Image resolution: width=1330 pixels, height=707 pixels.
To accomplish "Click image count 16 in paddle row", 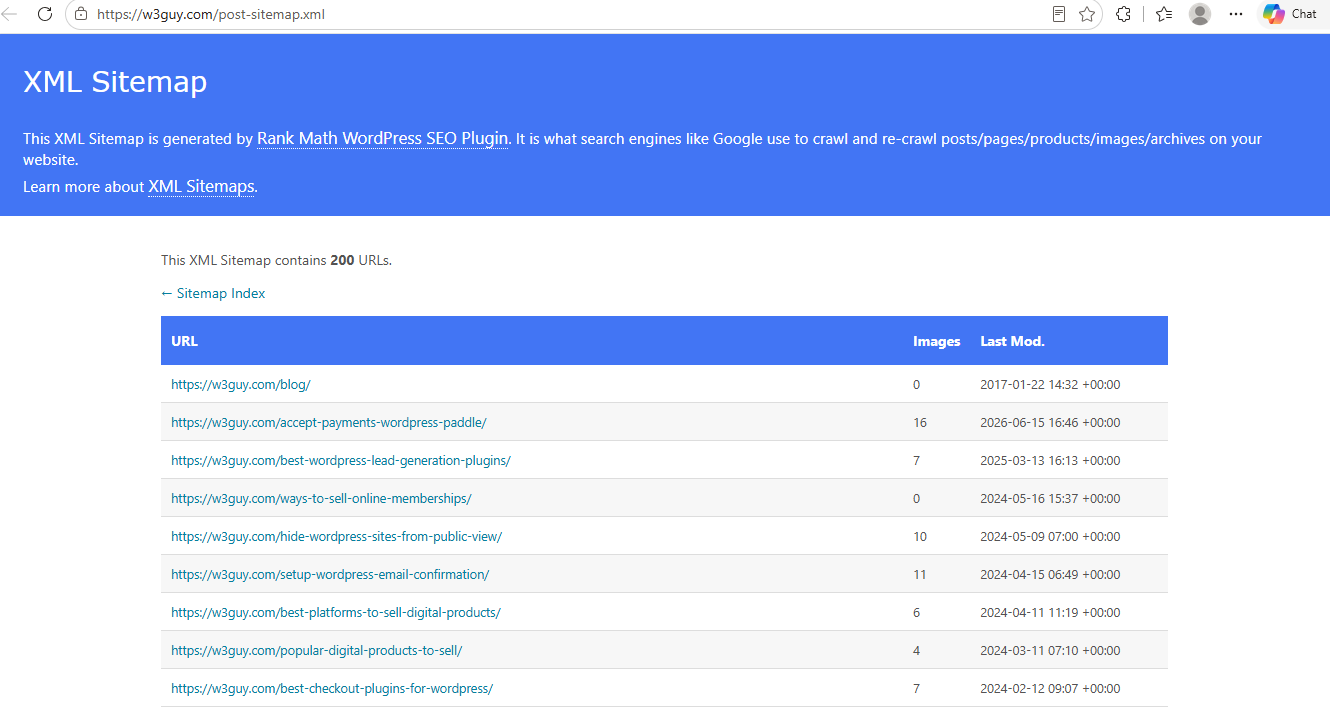I will click(920, 422).
